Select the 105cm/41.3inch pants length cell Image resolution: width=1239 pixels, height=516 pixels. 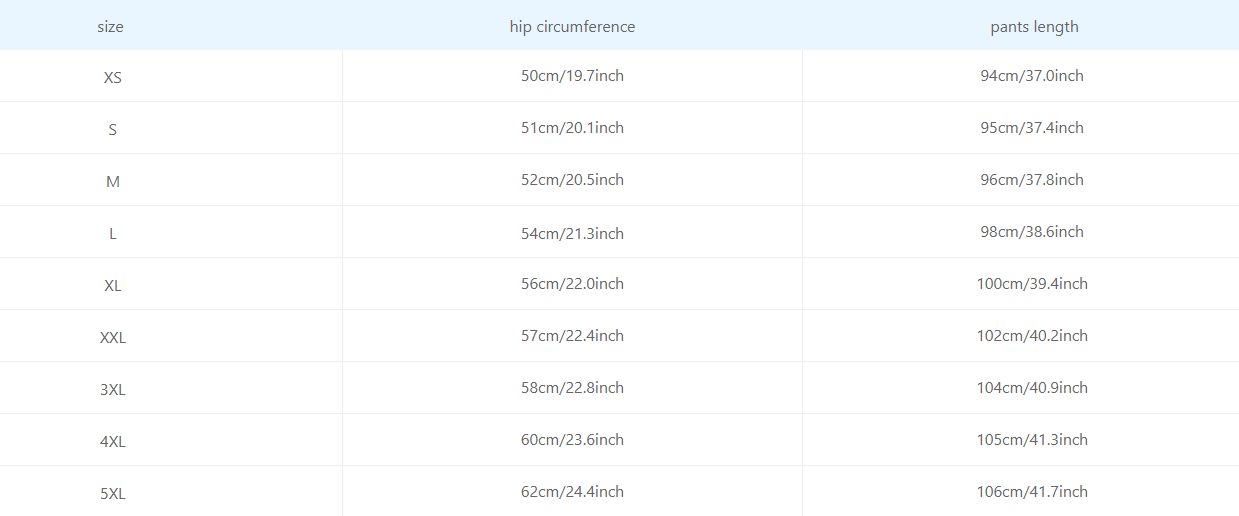coord(1032,440)
